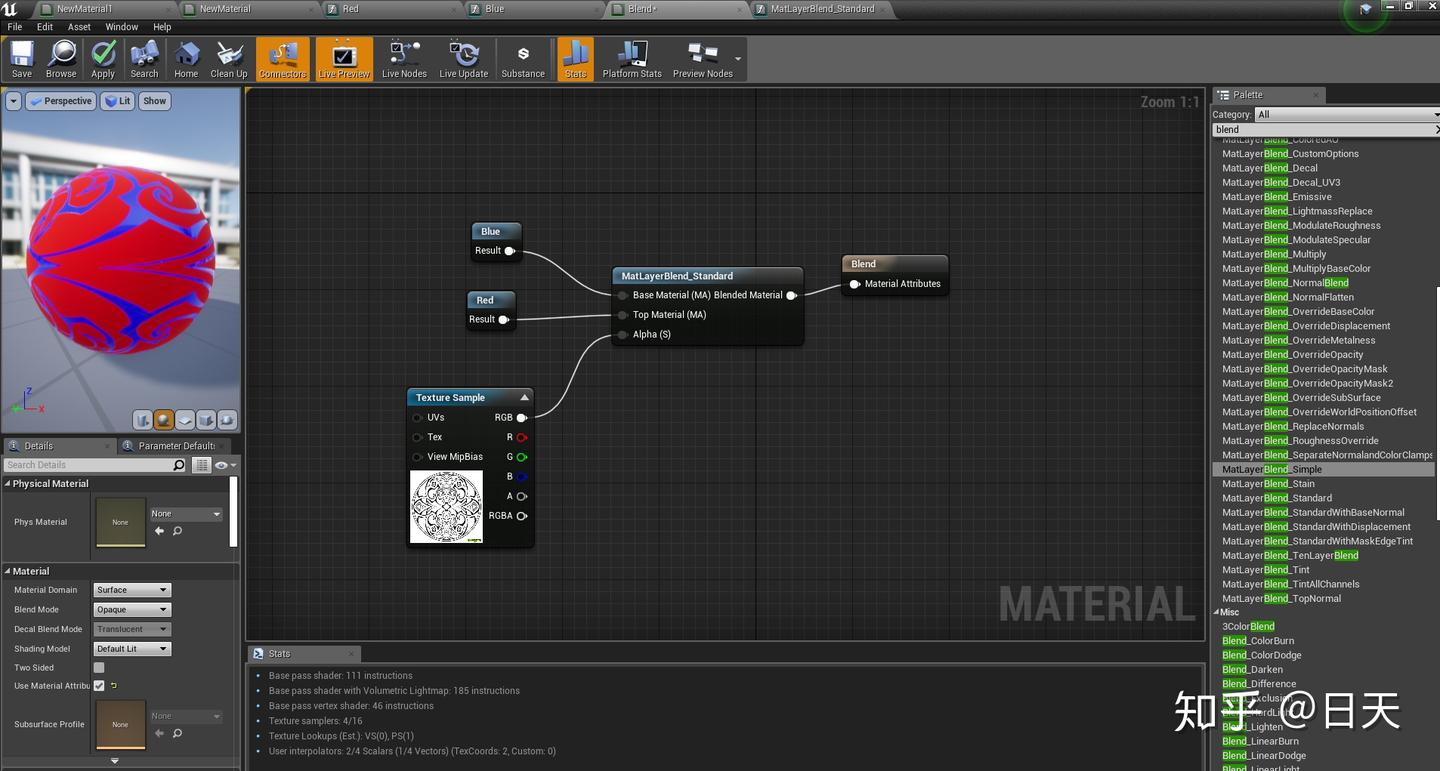The image size is (1440, 771).
Task: Open the Blend Mode dropdown
Action: (x=132, y=610)
